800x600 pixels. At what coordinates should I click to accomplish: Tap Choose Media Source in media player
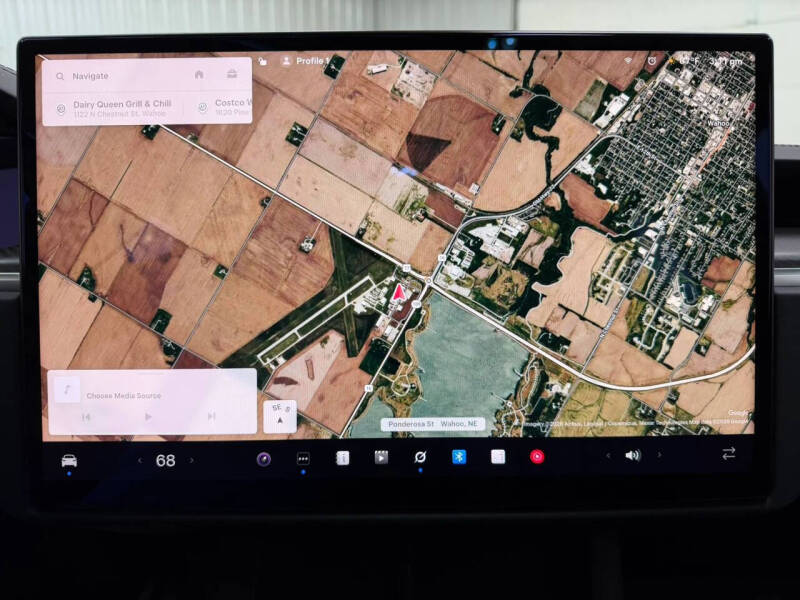click(123, 395)
